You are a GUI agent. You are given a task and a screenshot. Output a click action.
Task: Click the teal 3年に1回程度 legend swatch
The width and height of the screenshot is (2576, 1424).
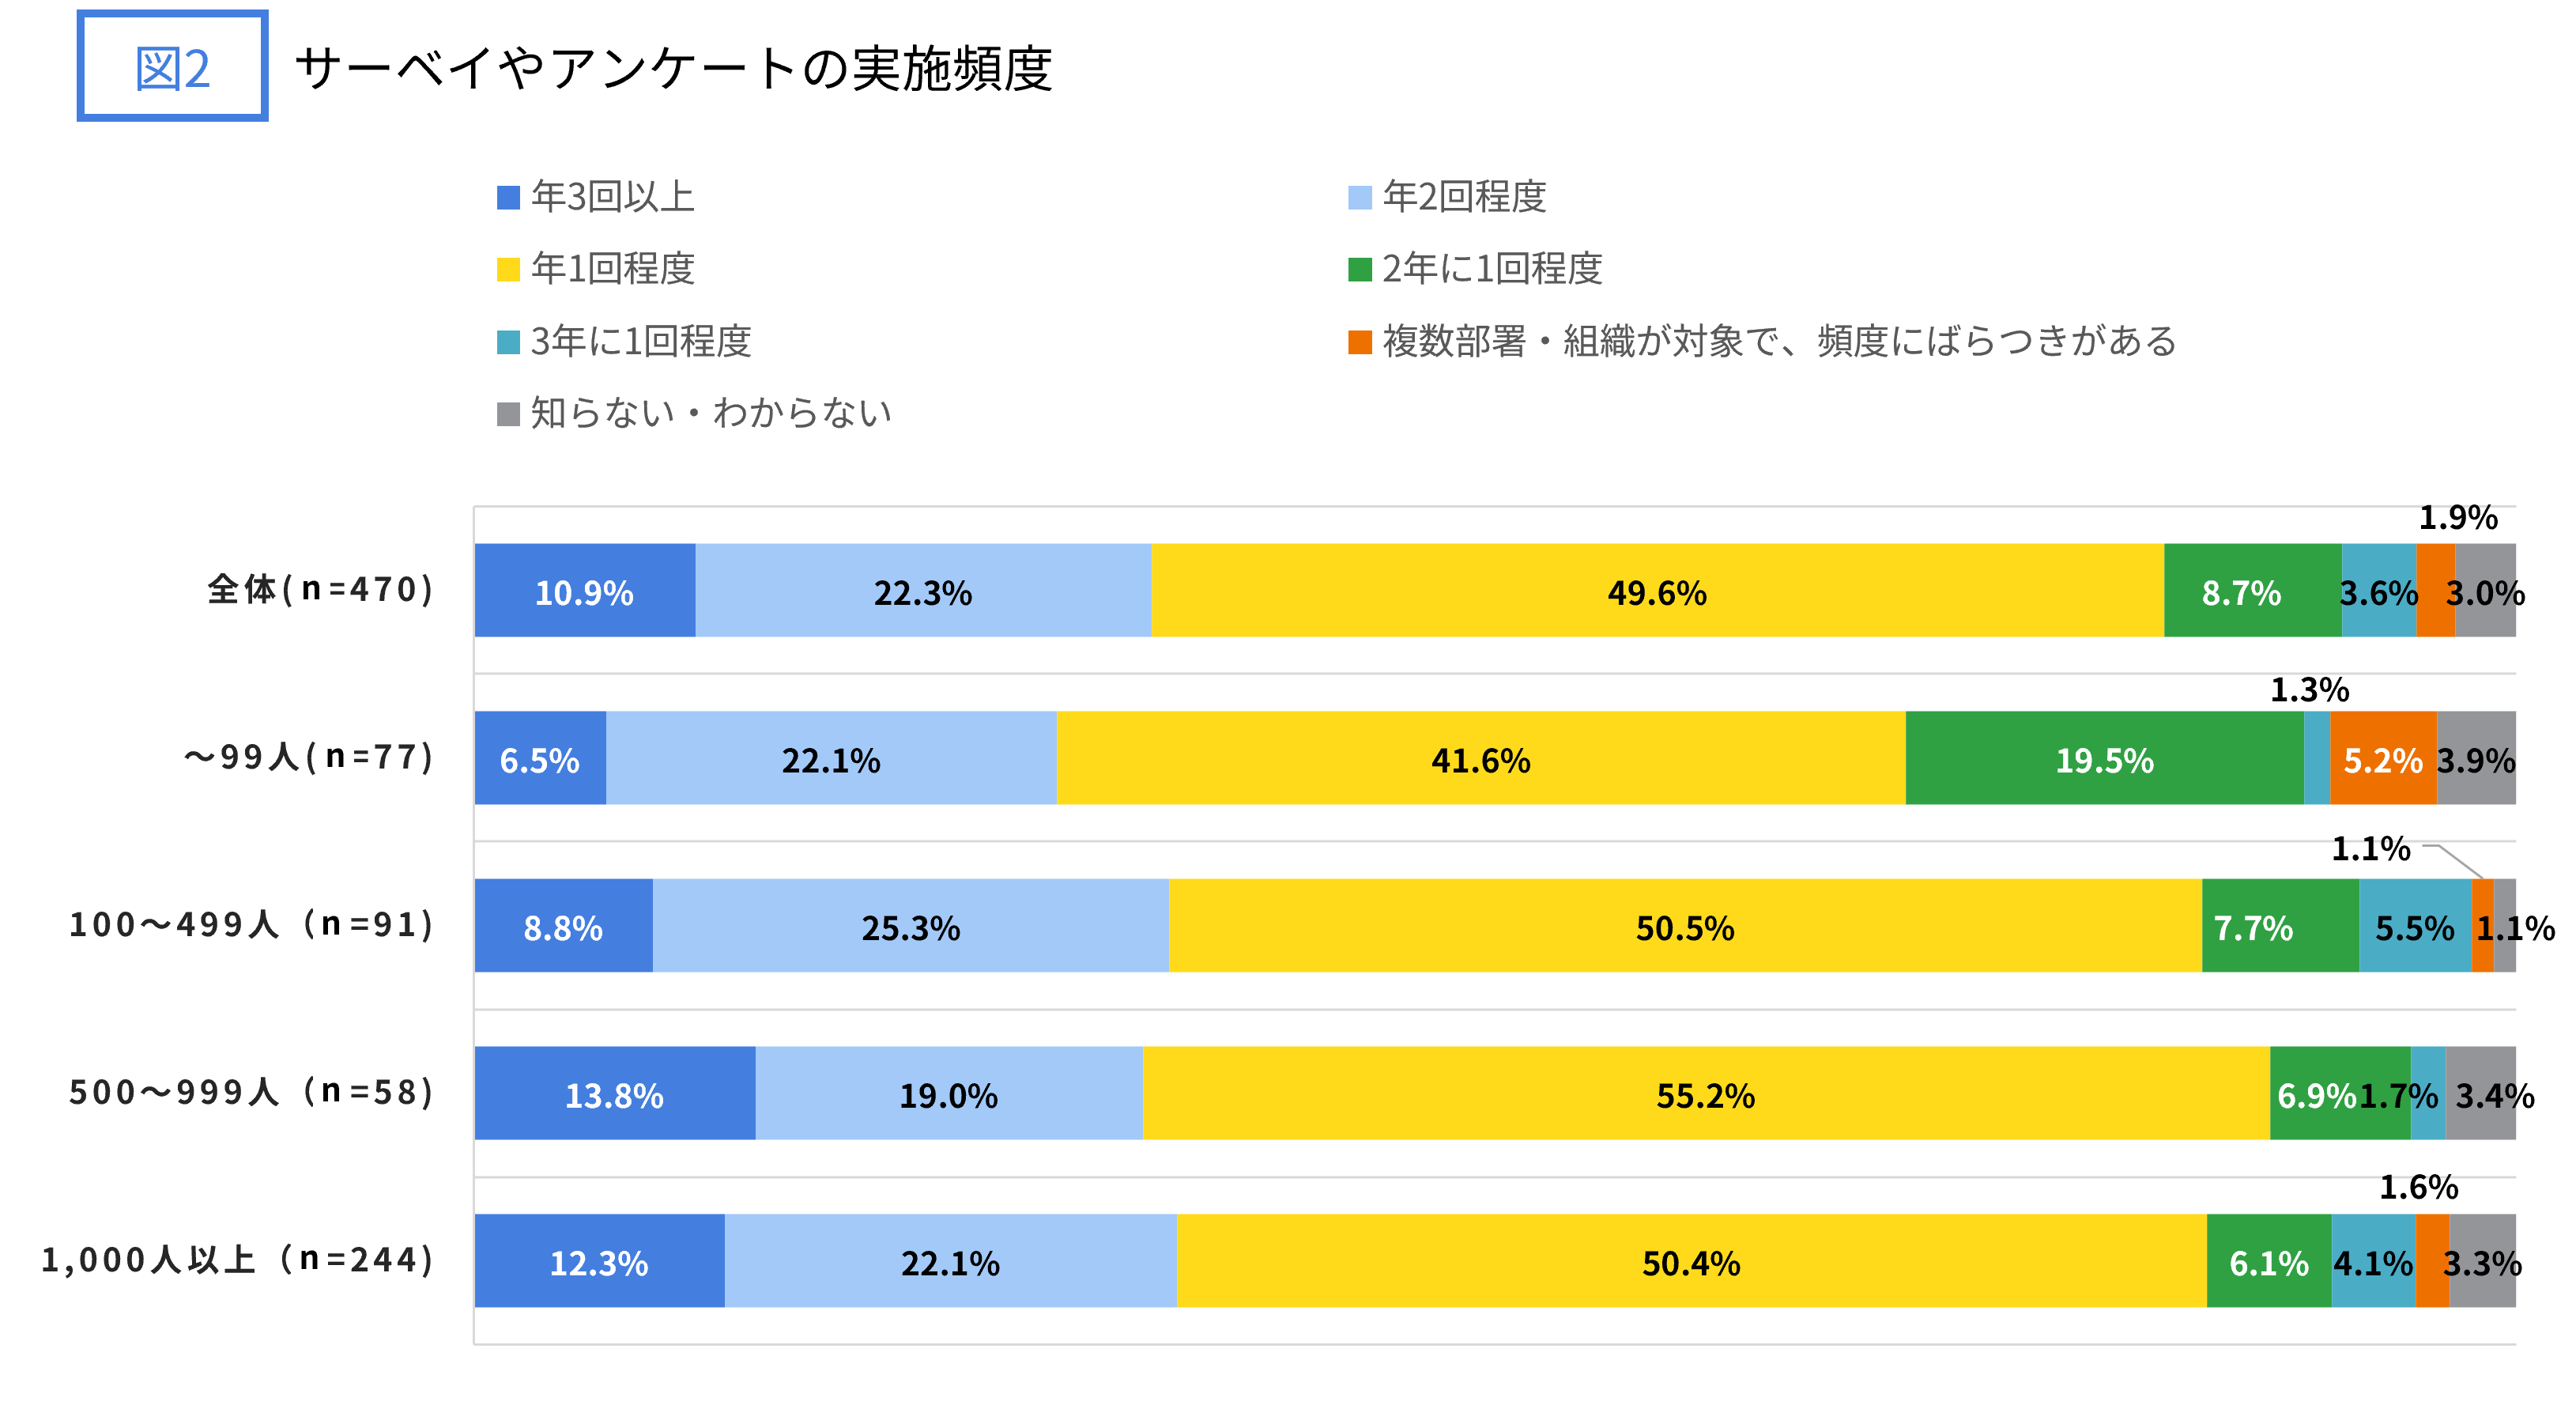508,342
